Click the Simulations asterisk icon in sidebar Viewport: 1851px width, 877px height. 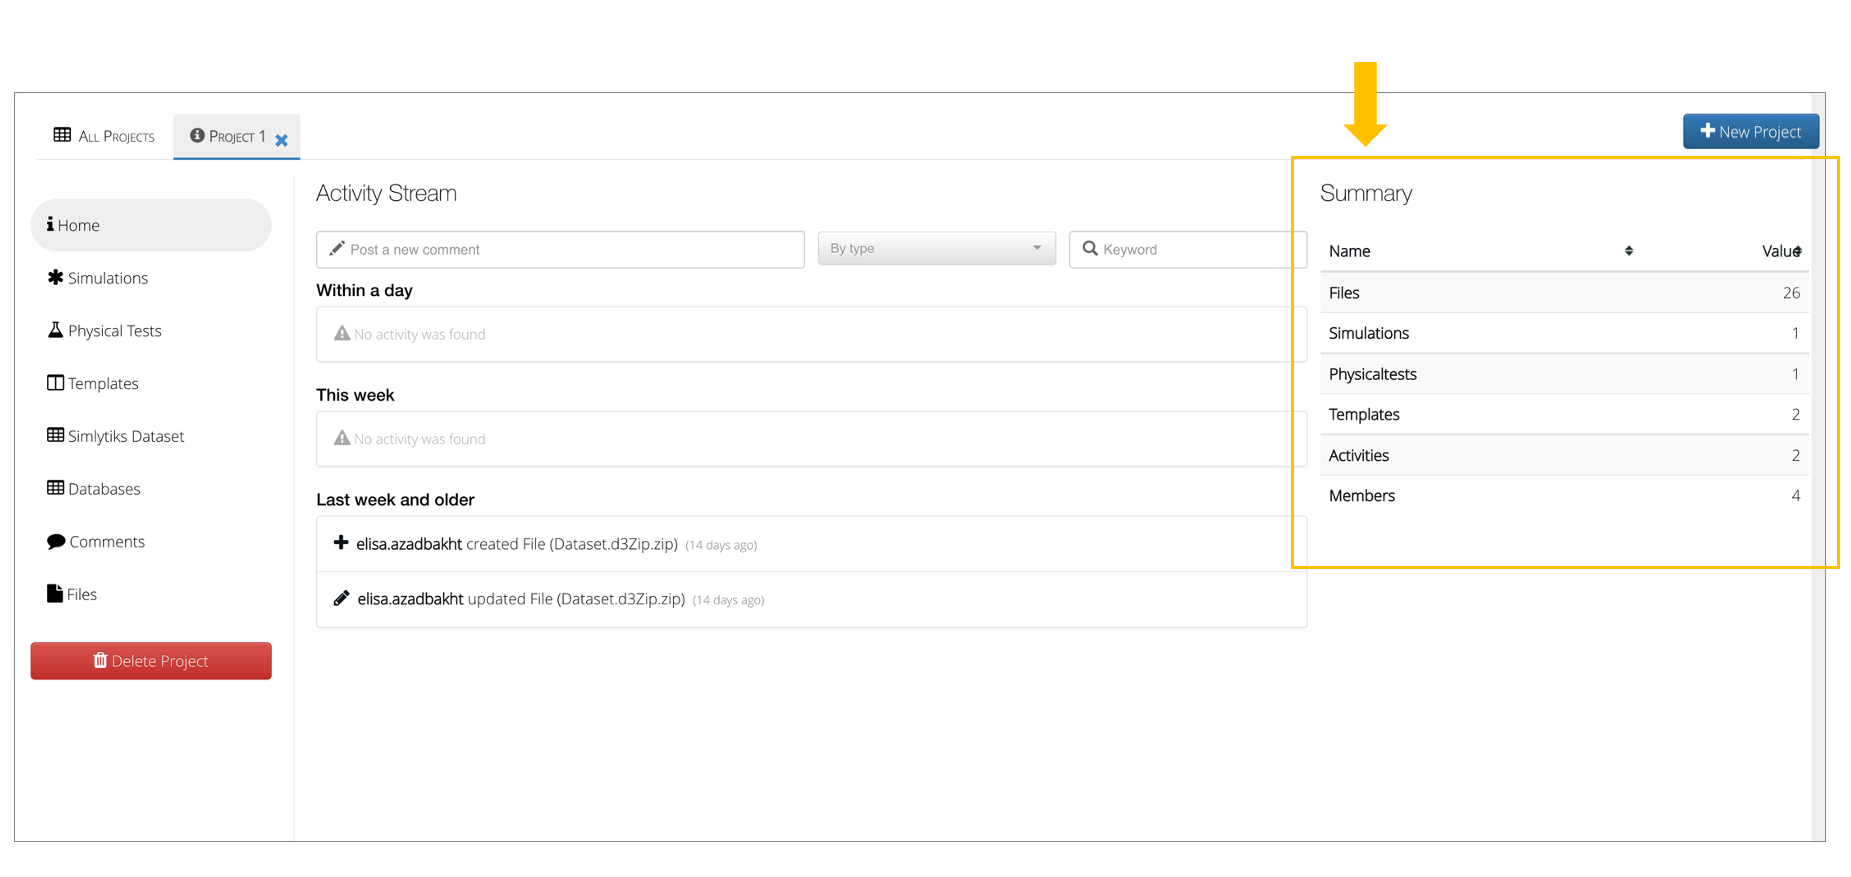pos(55,278)
